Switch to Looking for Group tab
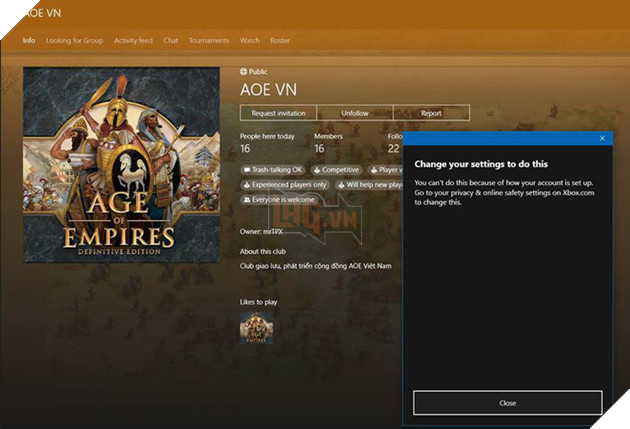The image size is (630, 429). tap(74, 41)
